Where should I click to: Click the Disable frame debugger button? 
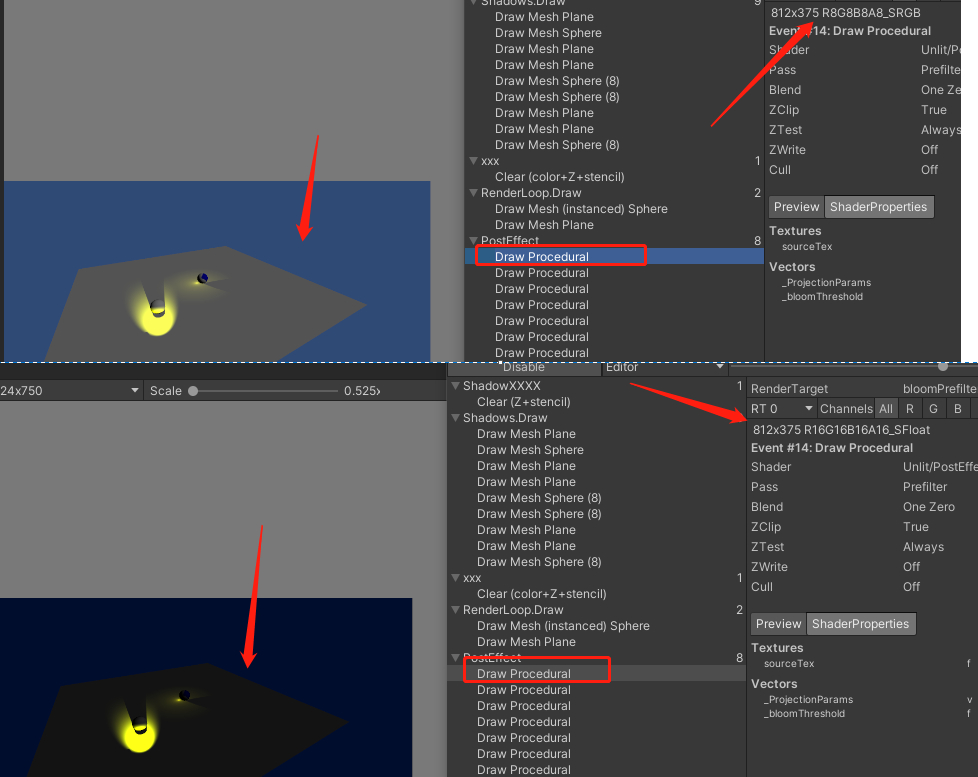tap(524, 368)
